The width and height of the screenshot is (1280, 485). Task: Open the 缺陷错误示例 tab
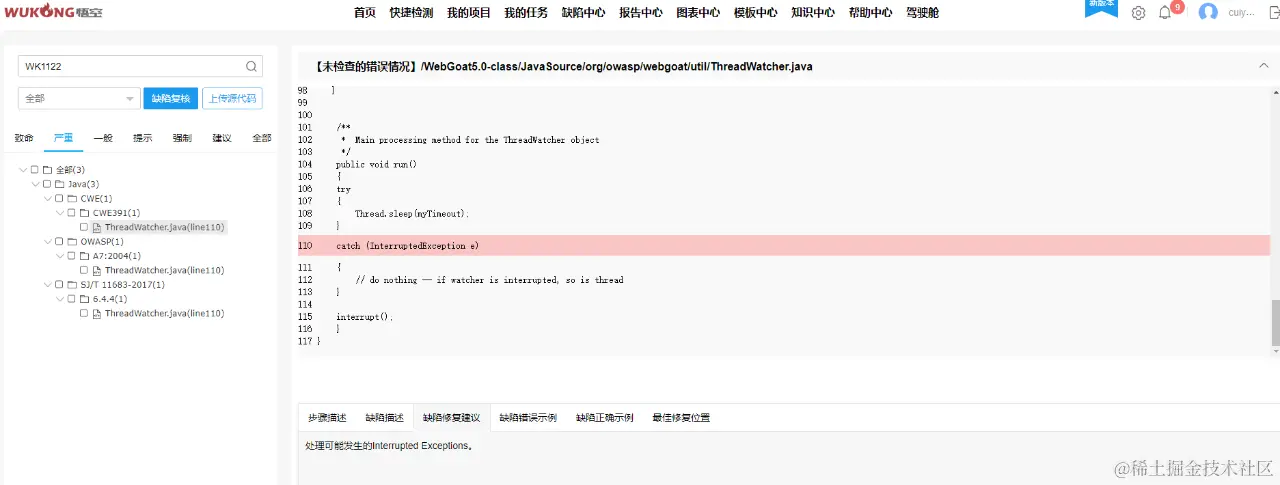(528, 418)
